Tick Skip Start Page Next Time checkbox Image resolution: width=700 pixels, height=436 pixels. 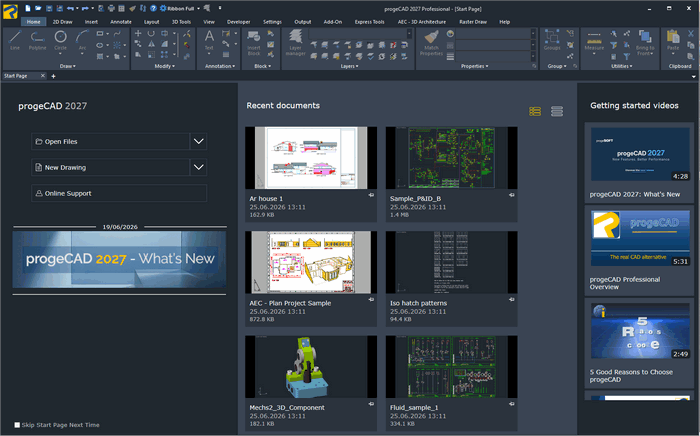click(x=17, y=425)
